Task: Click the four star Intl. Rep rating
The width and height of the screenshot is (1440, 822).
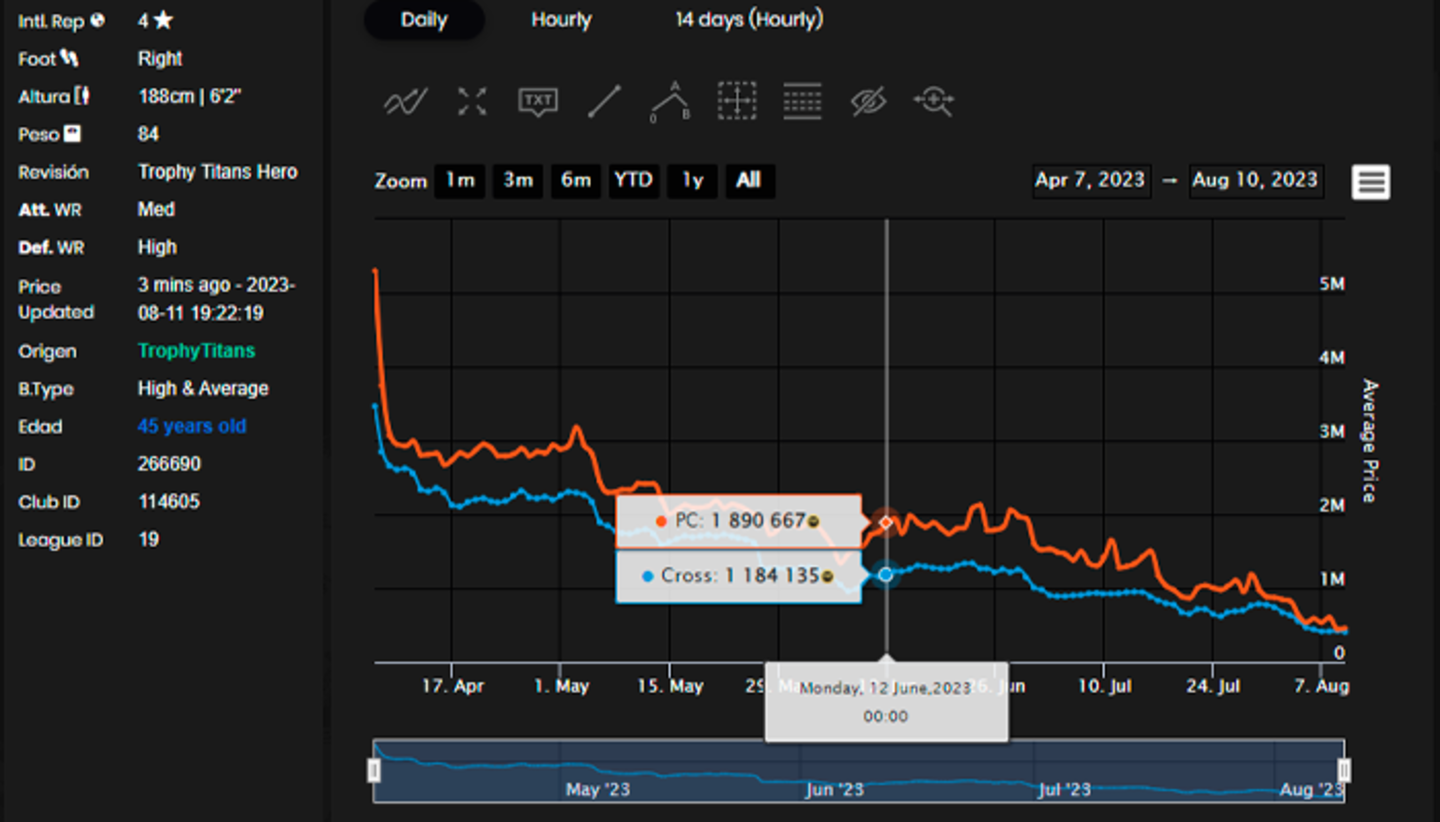Action: [155, 21]
